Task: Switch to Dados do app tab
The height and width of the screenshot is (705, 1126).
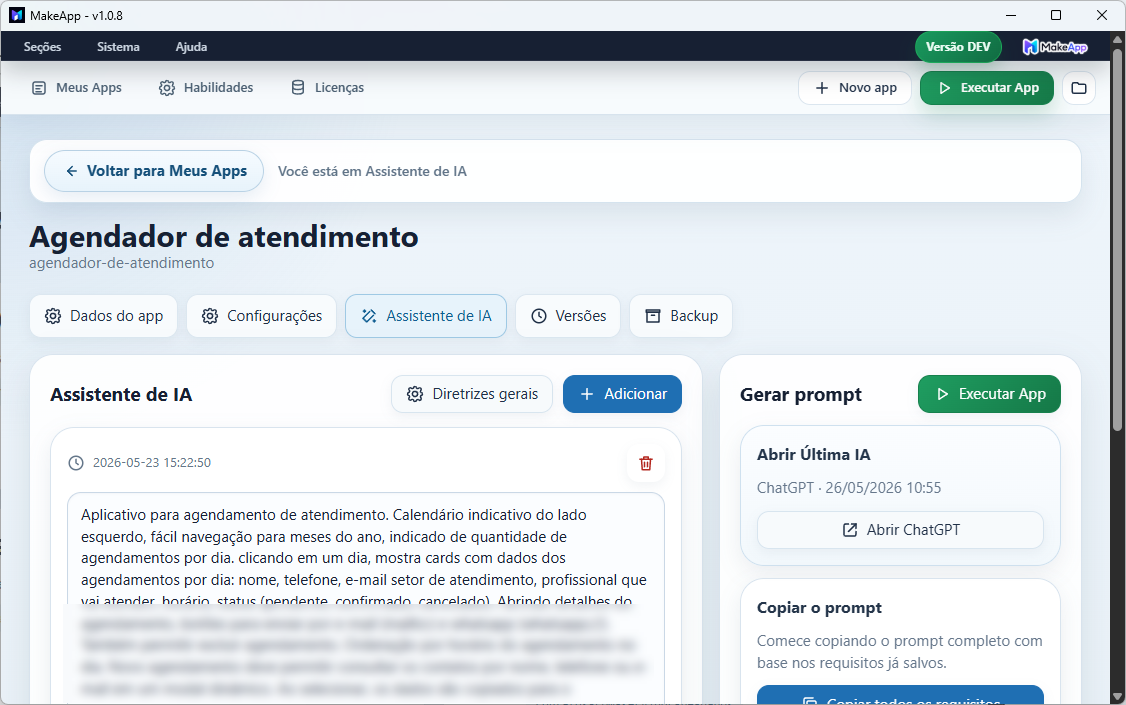Action: (103, 316)
